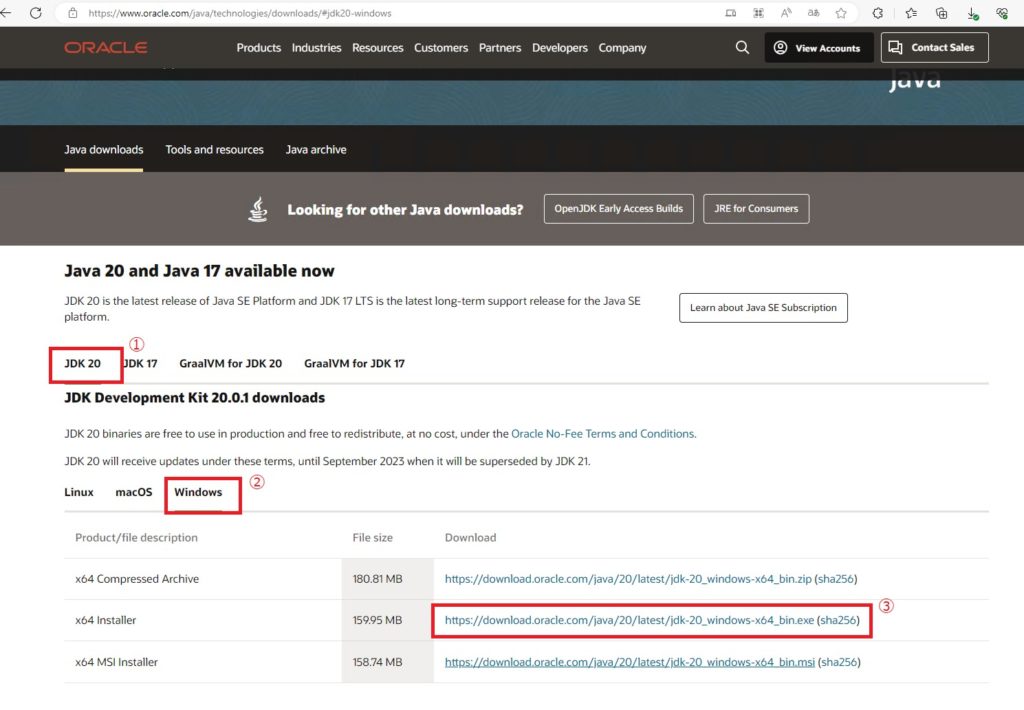Image resolution: width=1024 pixels, height=710 pixels.
Task: Click the Oracle search magnifier icon
Action: 742,47
